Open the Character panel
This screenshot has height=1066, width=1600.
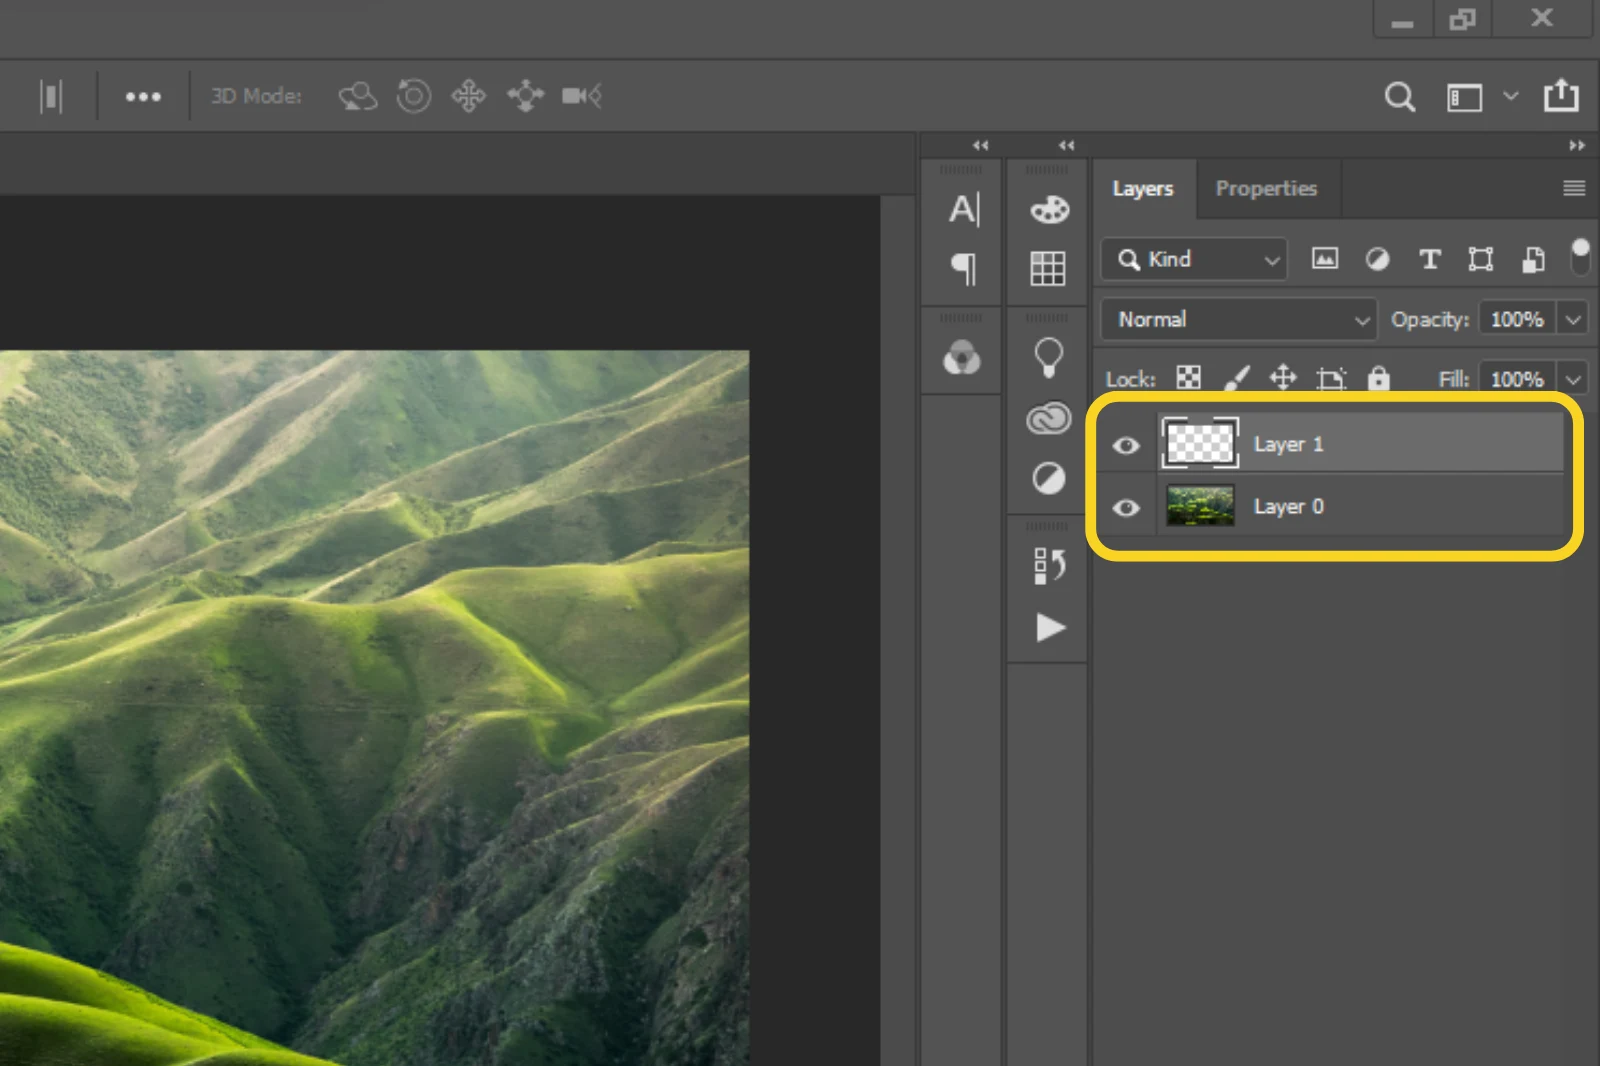point(962,208)
